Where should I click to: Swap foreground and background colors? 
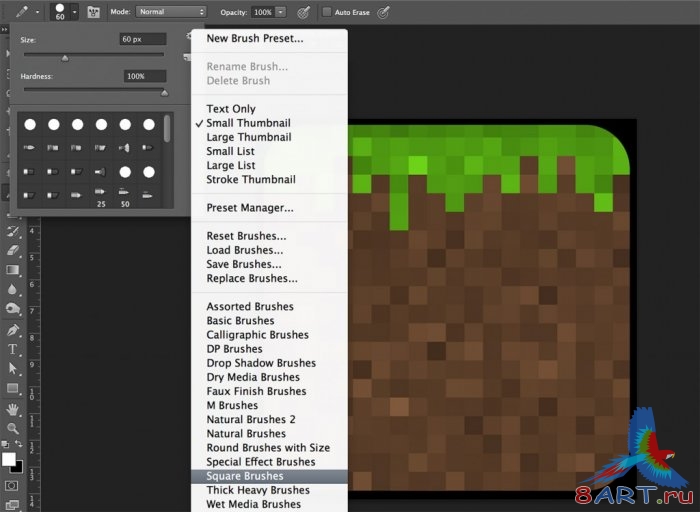click(19, 444)
